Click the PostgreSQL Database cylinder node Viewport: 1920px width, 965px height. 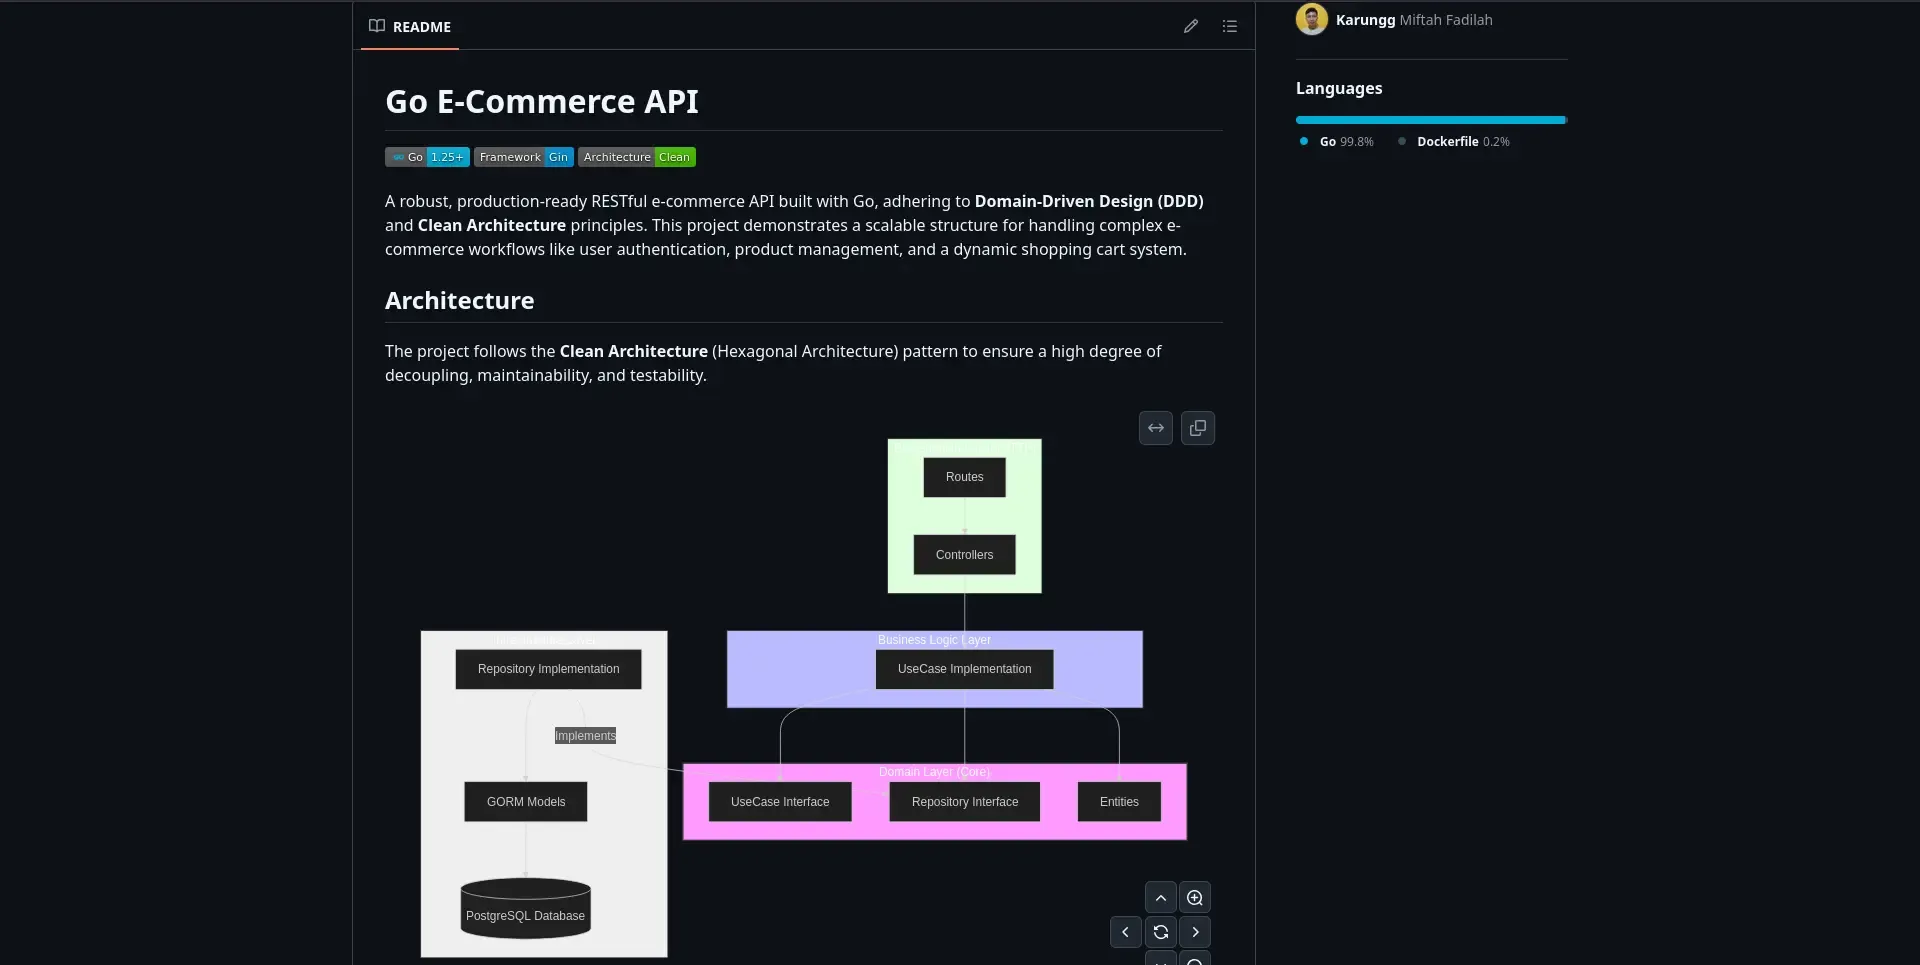[x=526, y=909]
